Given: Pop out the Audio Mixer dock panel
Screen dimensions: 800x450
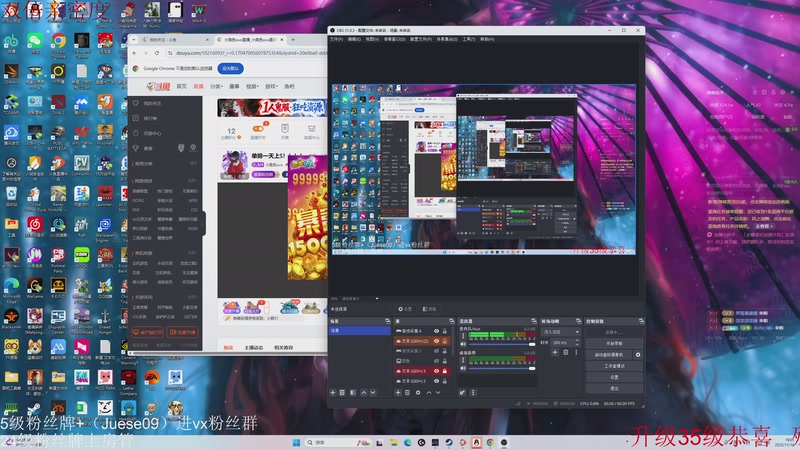Looking at the screenshot, I should coord(534,321).
